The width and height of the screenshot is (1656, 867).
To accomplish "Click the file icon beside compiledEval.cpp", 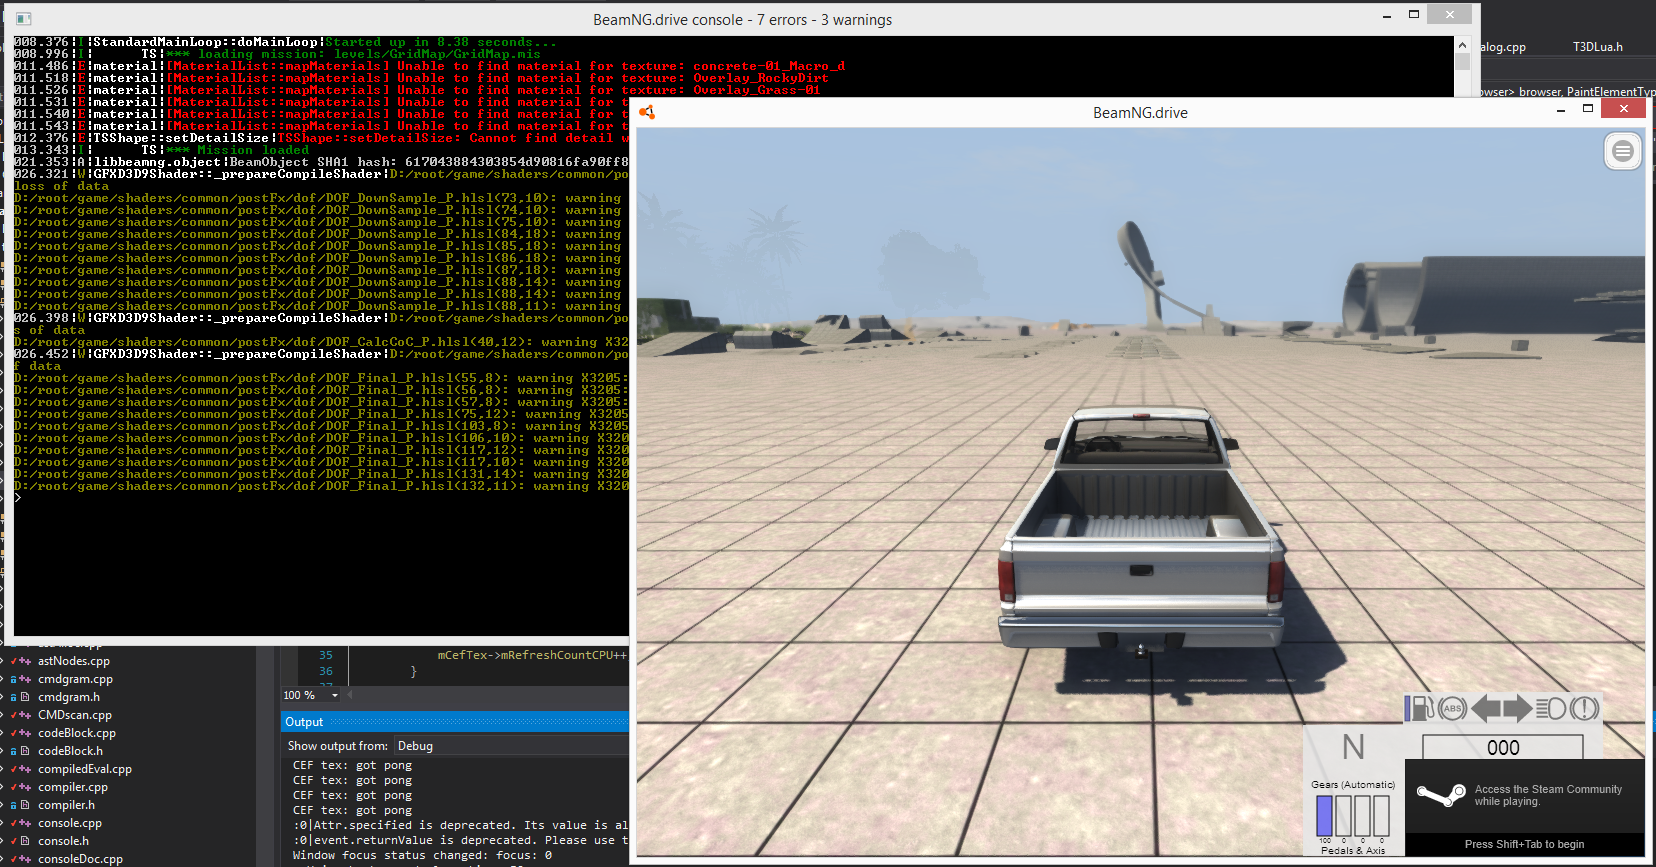I will [x=25, y=769].
